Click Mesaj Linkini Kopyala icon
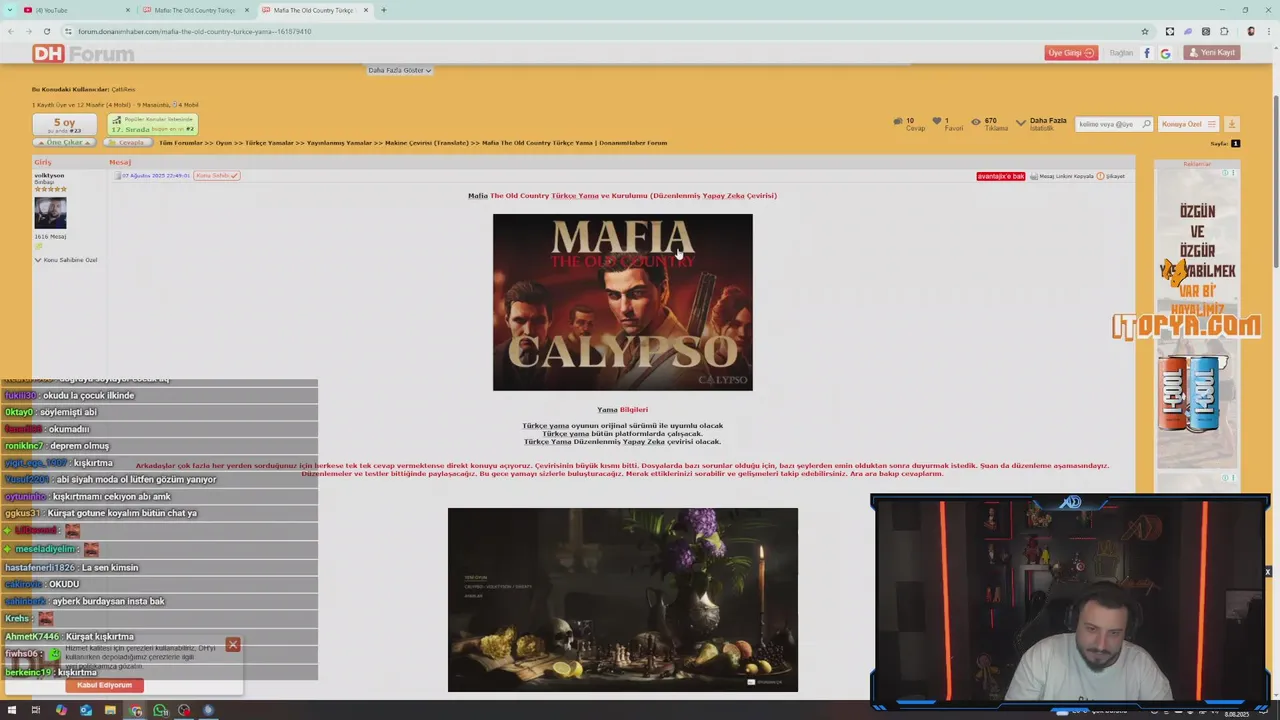Image resolution: width=1280 pixels, height=720 pixels. pos(1034,176)
